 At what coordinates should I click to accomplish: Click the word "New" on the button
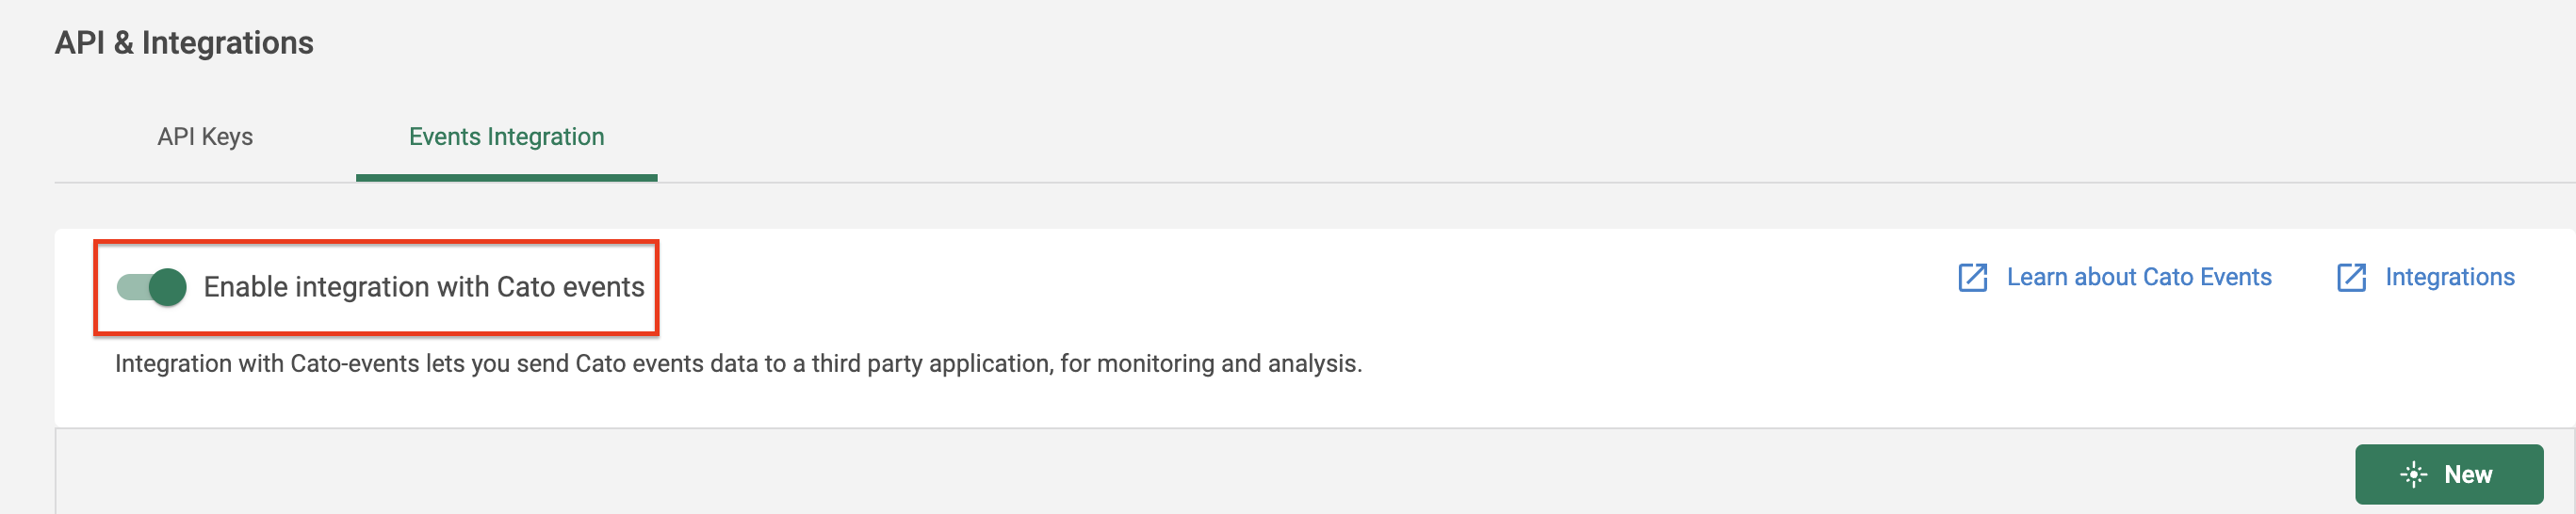tap(2467, 474)
